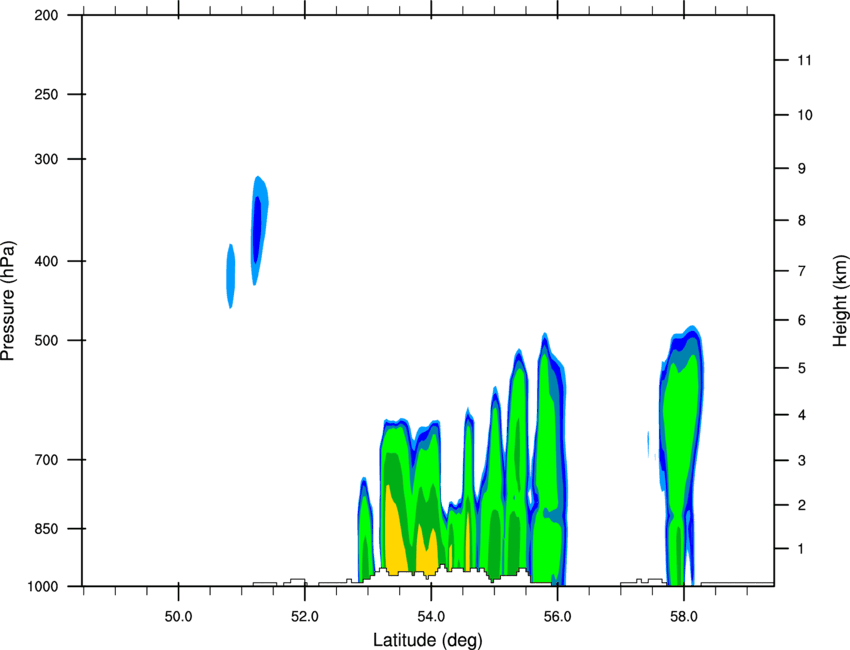The image size is (850, 650).
Task: Click the 54.0 latitude tick label
Action: click(431, 617)
